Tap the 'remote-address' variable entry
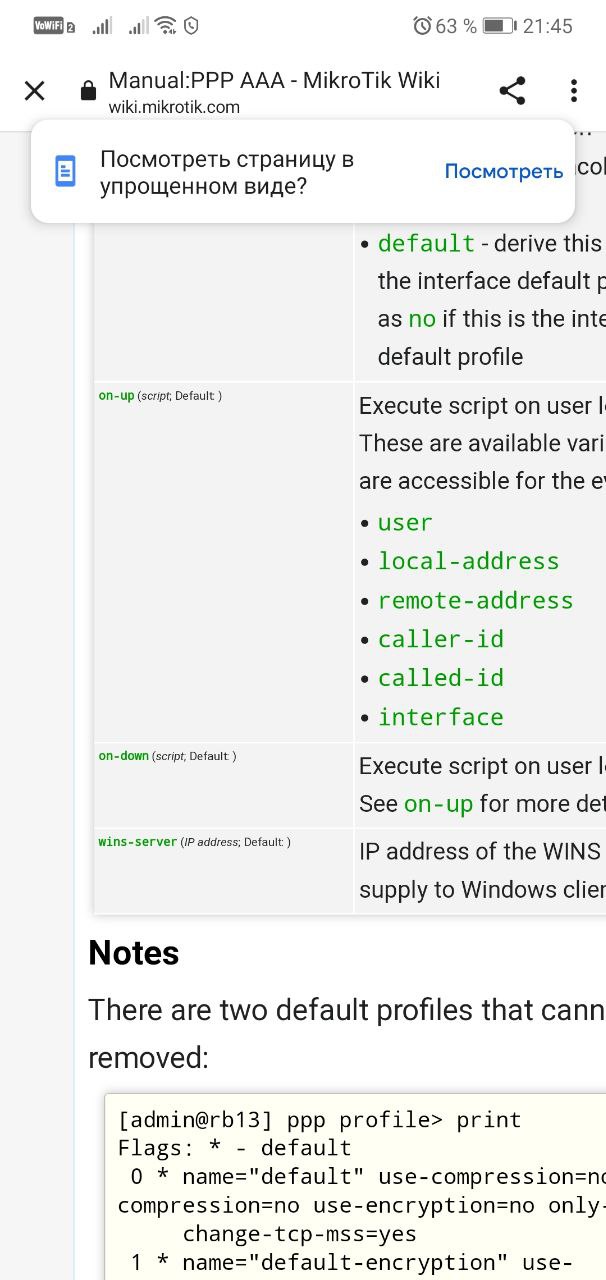 475,600
